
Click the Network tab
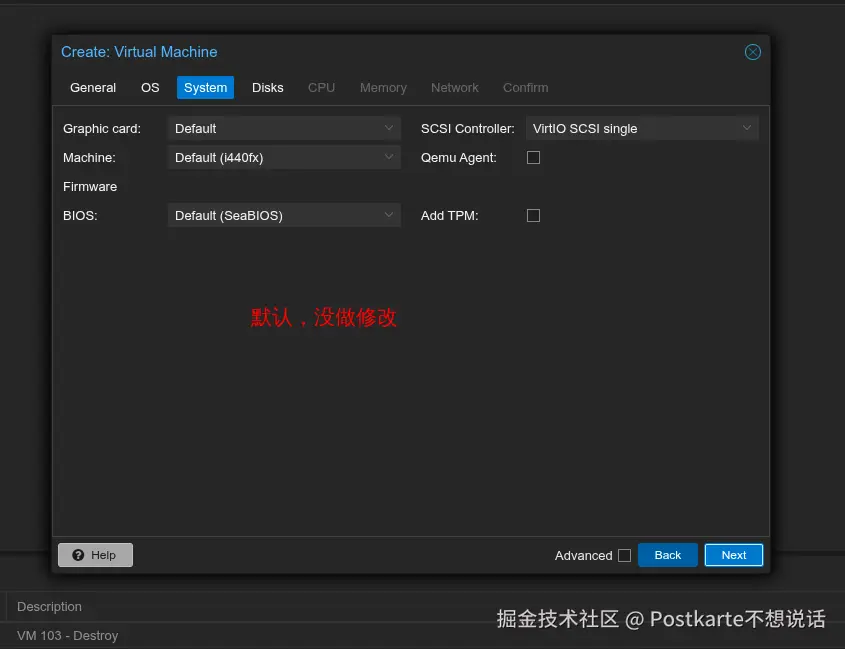click(x=454, y=87)
